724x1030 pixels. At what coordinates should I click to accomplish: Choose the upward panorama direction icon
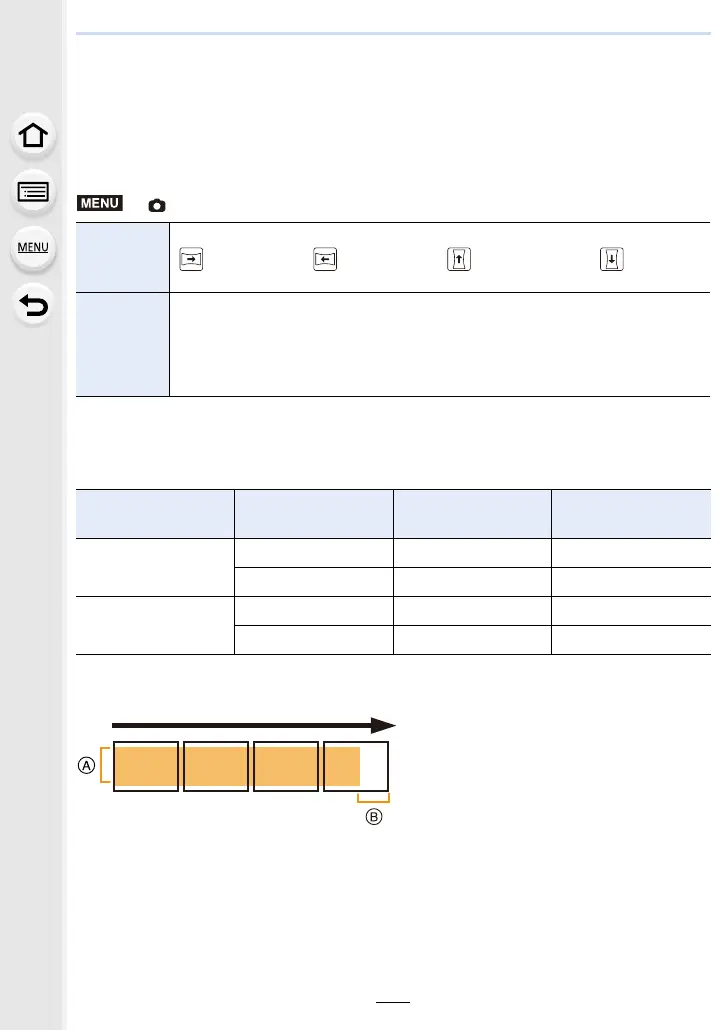point(459,259)
